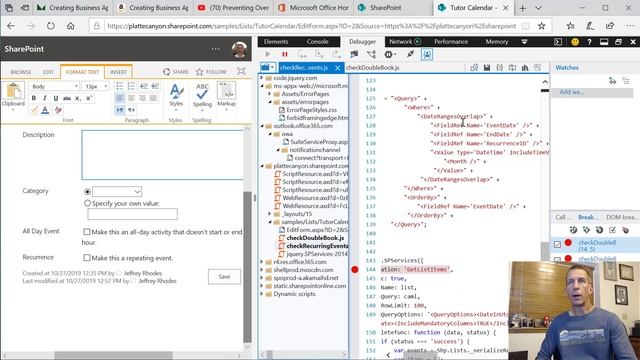Screen dimensions: 640x360
Task: Click the own-value category text field
Action: point(132,214)
